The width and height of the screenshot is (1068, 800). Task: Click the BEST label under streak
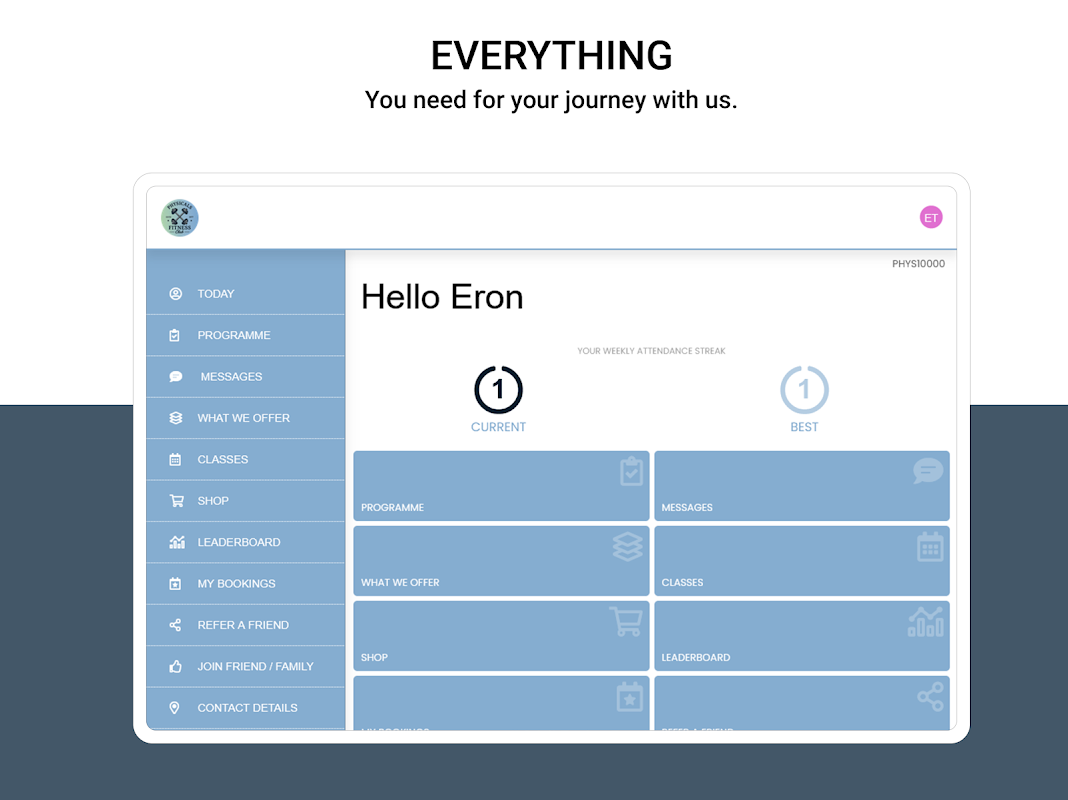(804, 427)
